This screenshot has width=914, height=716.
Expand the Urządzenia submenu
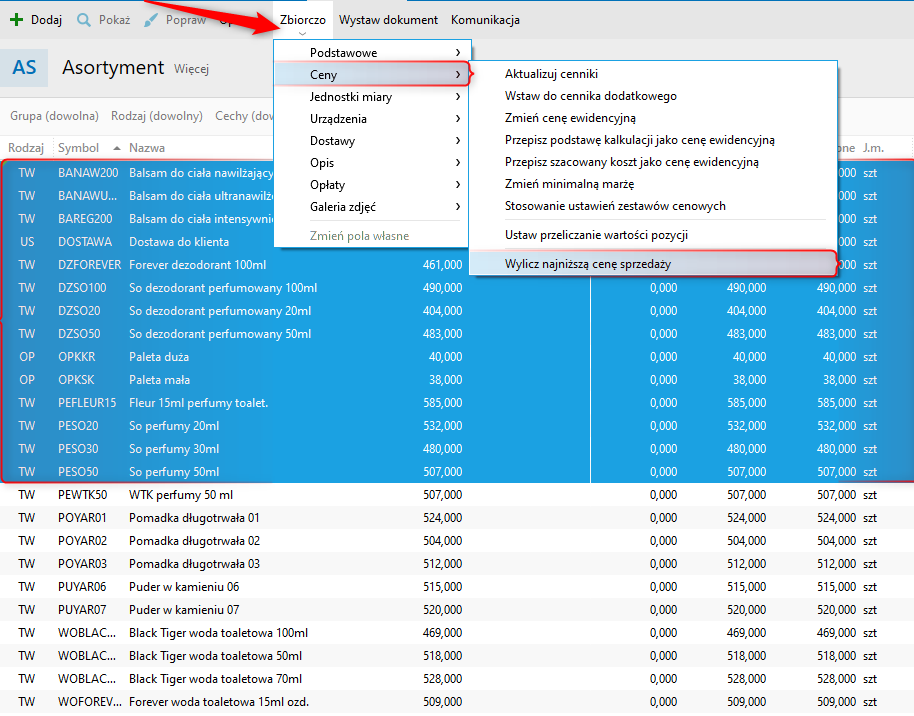(372, 119)
